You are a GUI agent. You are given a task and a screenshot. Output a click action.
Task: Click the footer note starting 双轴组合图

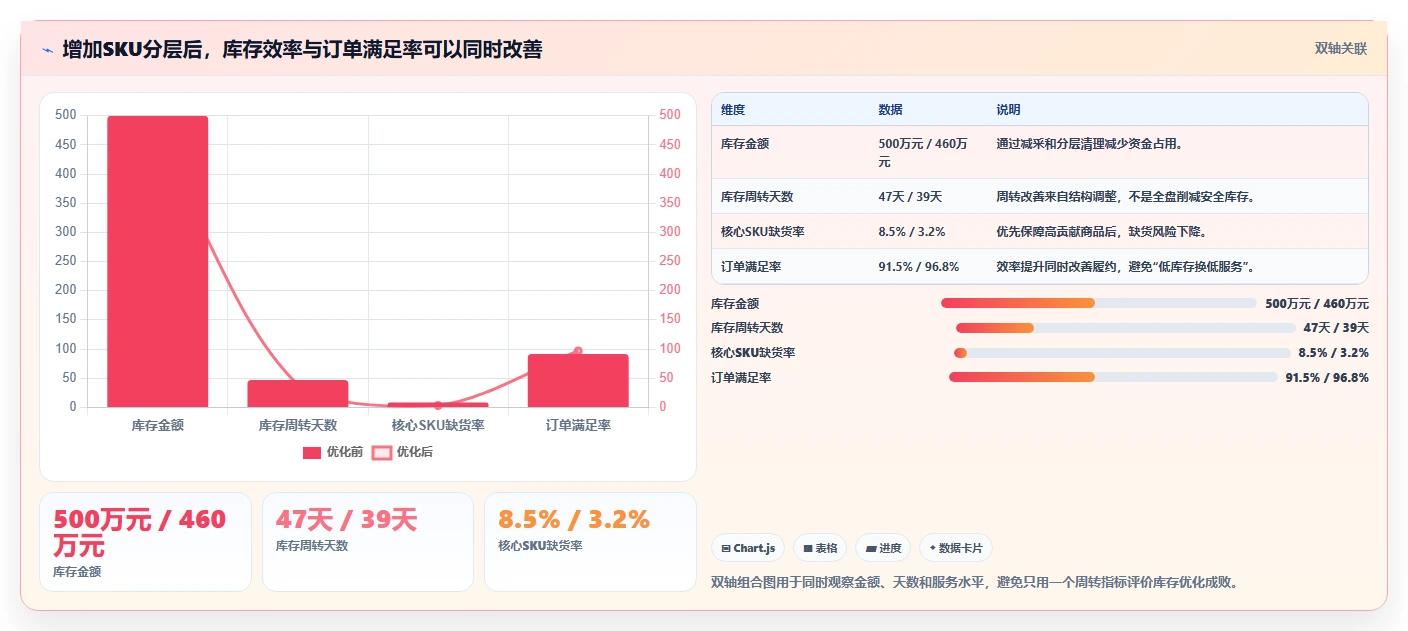[x=975, y=582]
